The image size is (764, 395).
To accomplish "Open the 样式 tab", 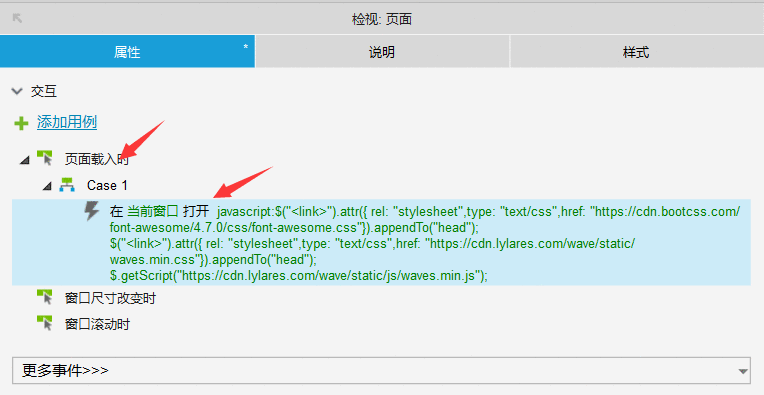I will click(x=636, y=52).
